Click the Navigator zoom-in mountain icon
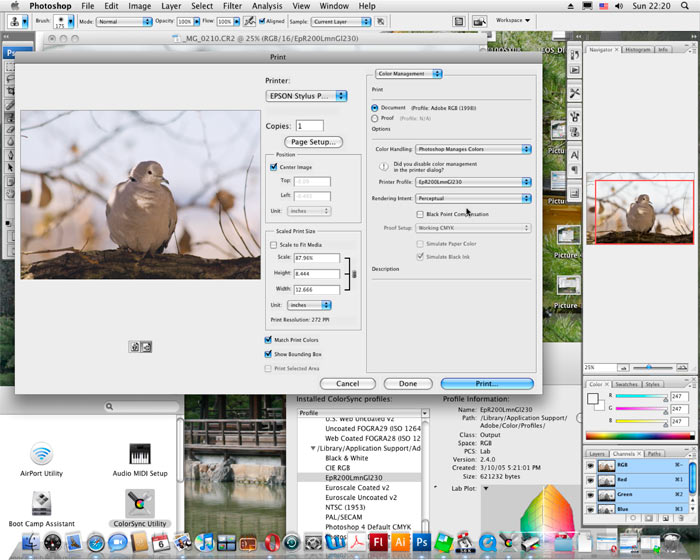The image size is (700, 560). [x=682, y=368]
